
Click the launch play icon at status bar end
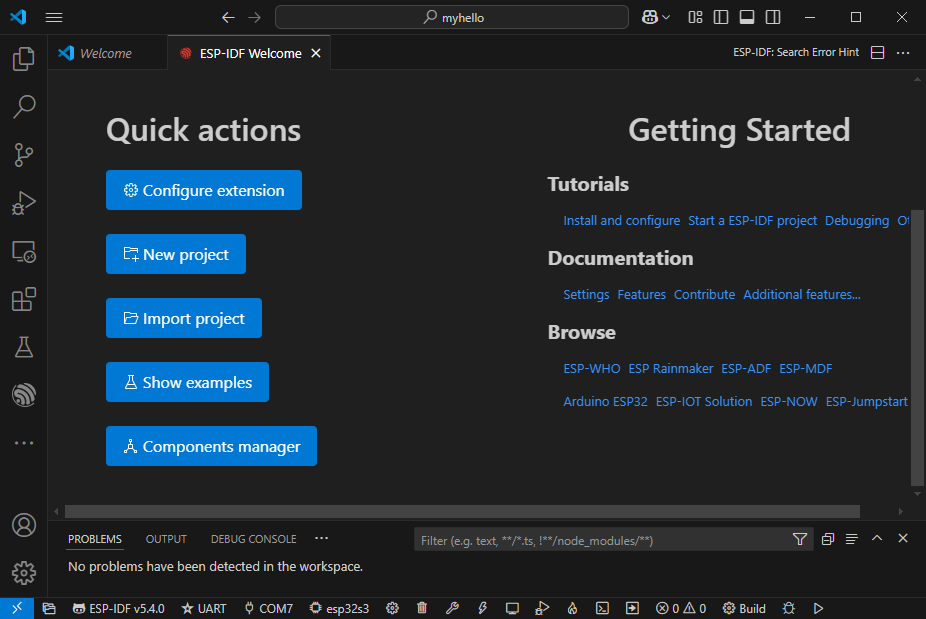(x=818, y=608)
